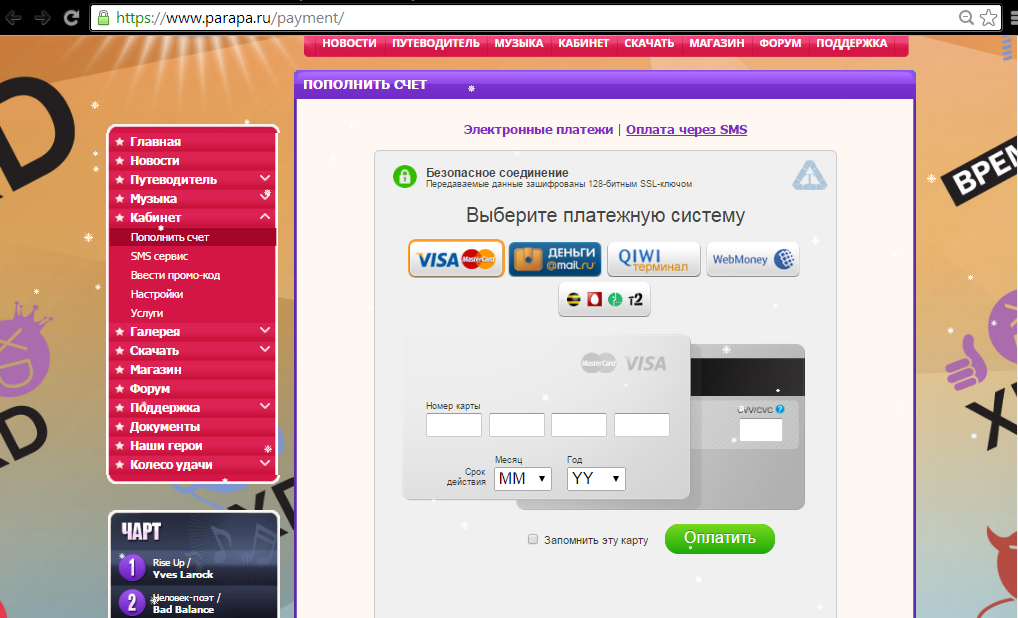Collapse Кабинет sidebar chevron

tap(265, 216)
